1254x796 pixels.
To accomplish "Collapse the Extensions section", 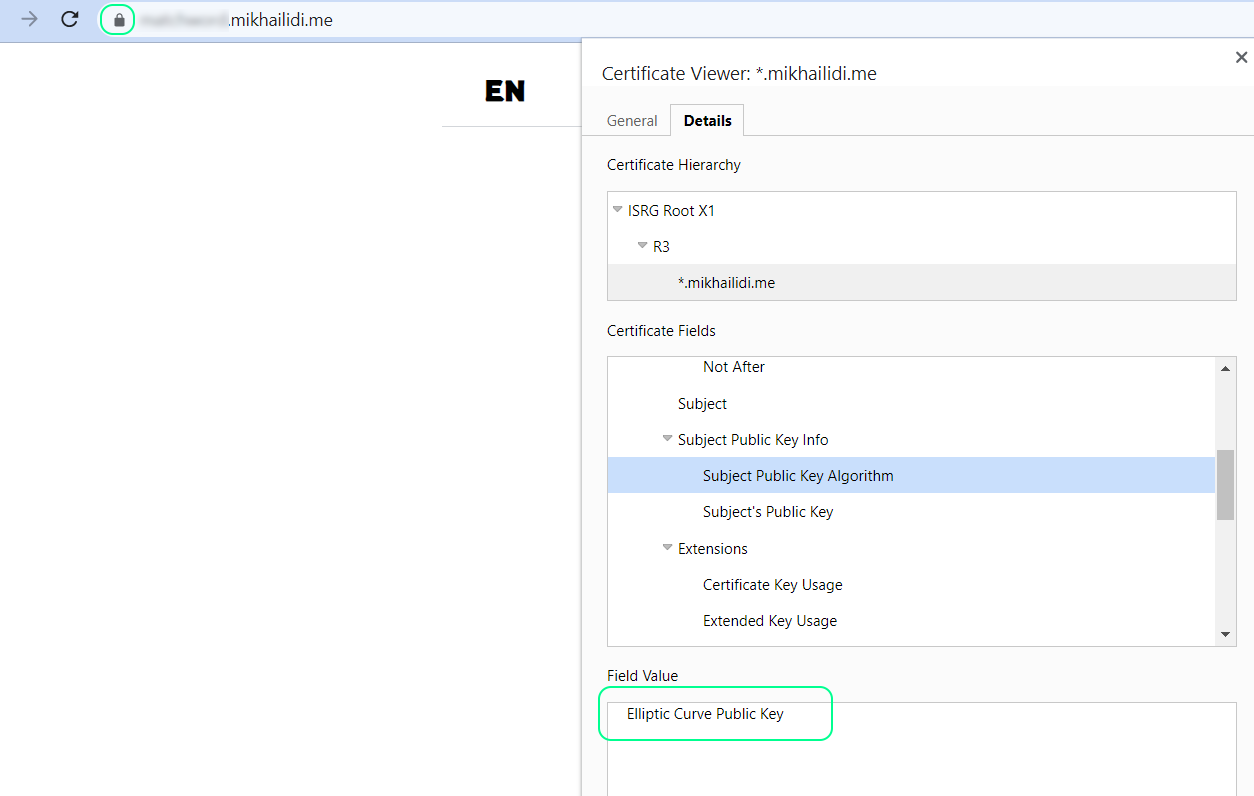I will pyautogui.click(x=667, y=548).
